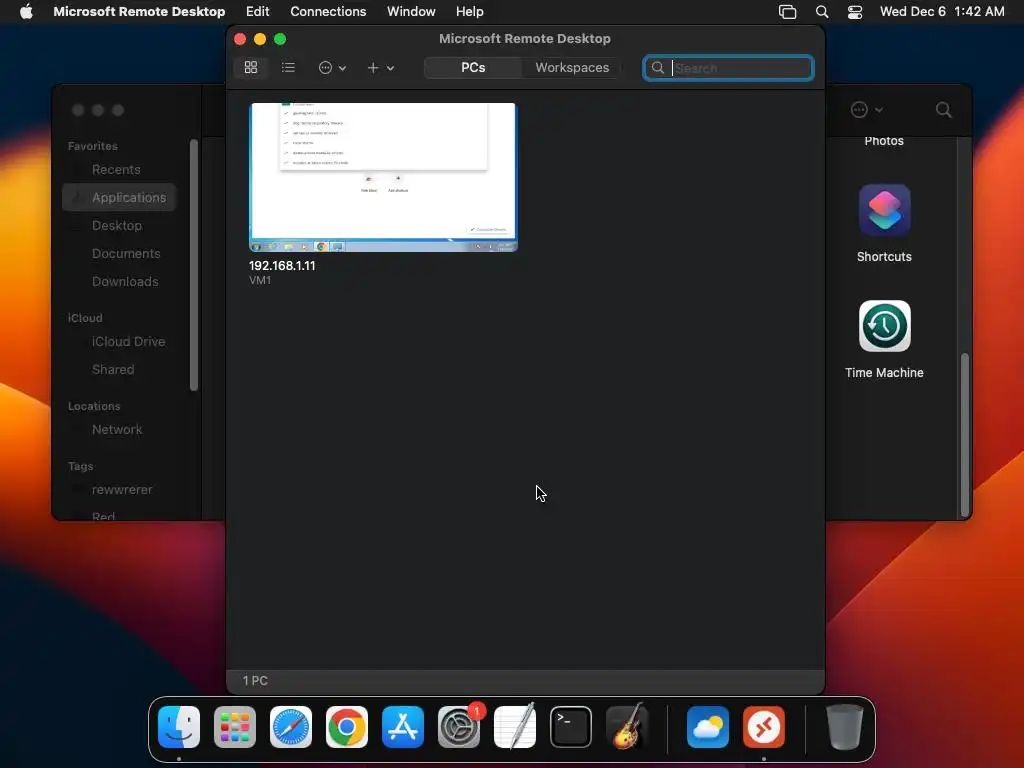The height and width of the screenshot is (768, 1024).
Task: Open Control Center in menu bar
Action: [x=855, y=12]
